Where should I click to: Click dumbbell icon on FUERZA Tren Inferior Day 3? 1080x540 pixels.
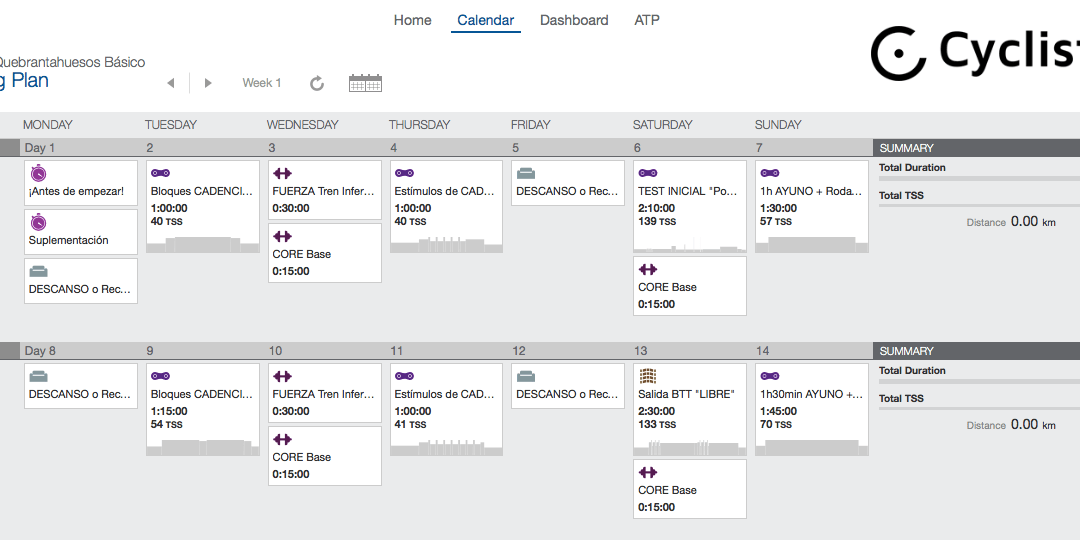(x=282, y=173)
